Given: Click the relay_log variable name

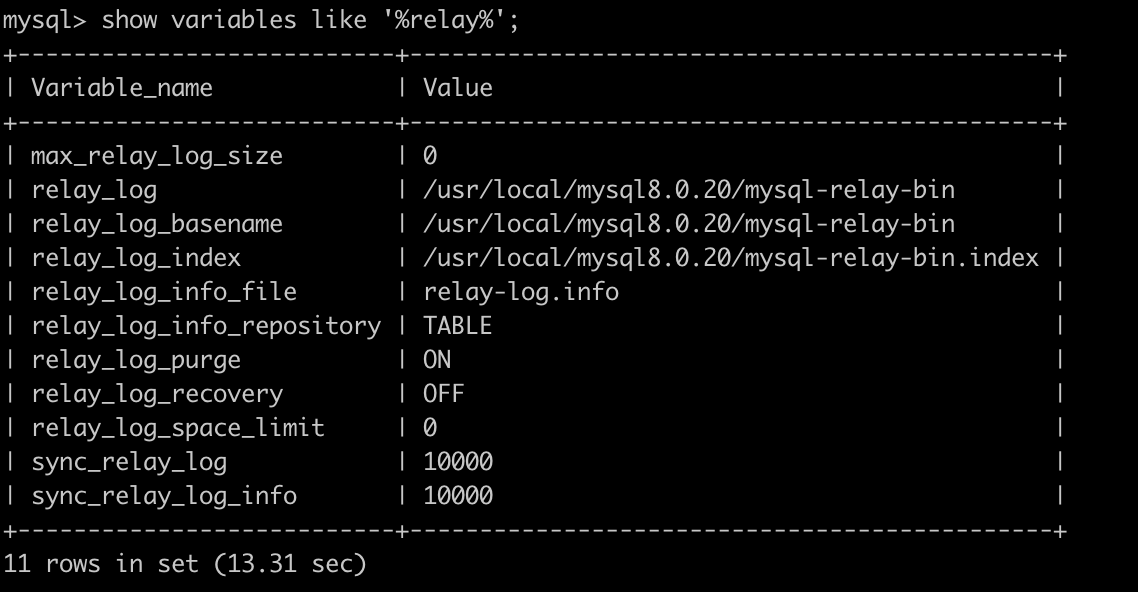Looking at the screenshot, I should click(x=94, y=190).
